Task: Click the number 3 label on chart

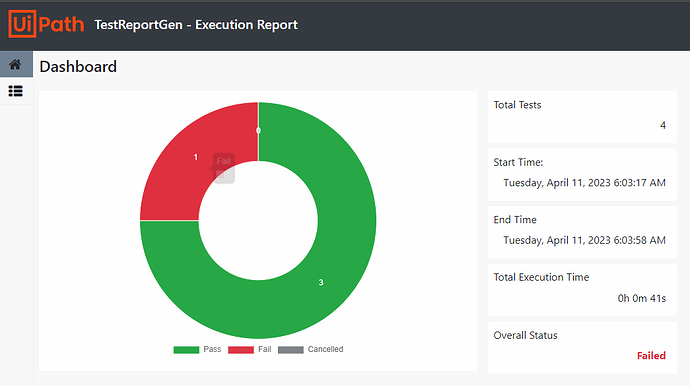Action: [x=321, y=283]
